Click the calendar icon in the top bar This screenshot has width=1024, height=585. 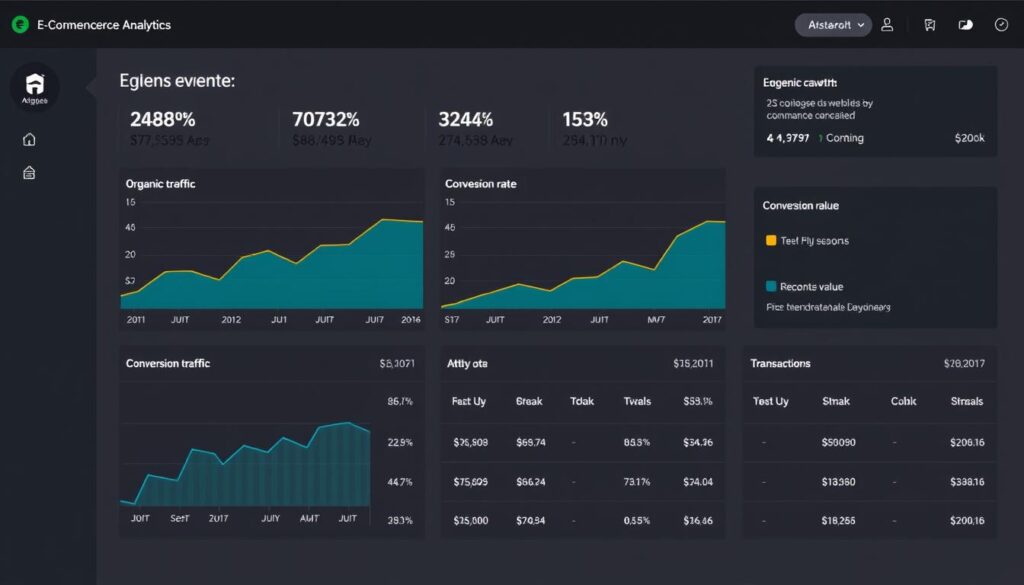coord(929,24)
